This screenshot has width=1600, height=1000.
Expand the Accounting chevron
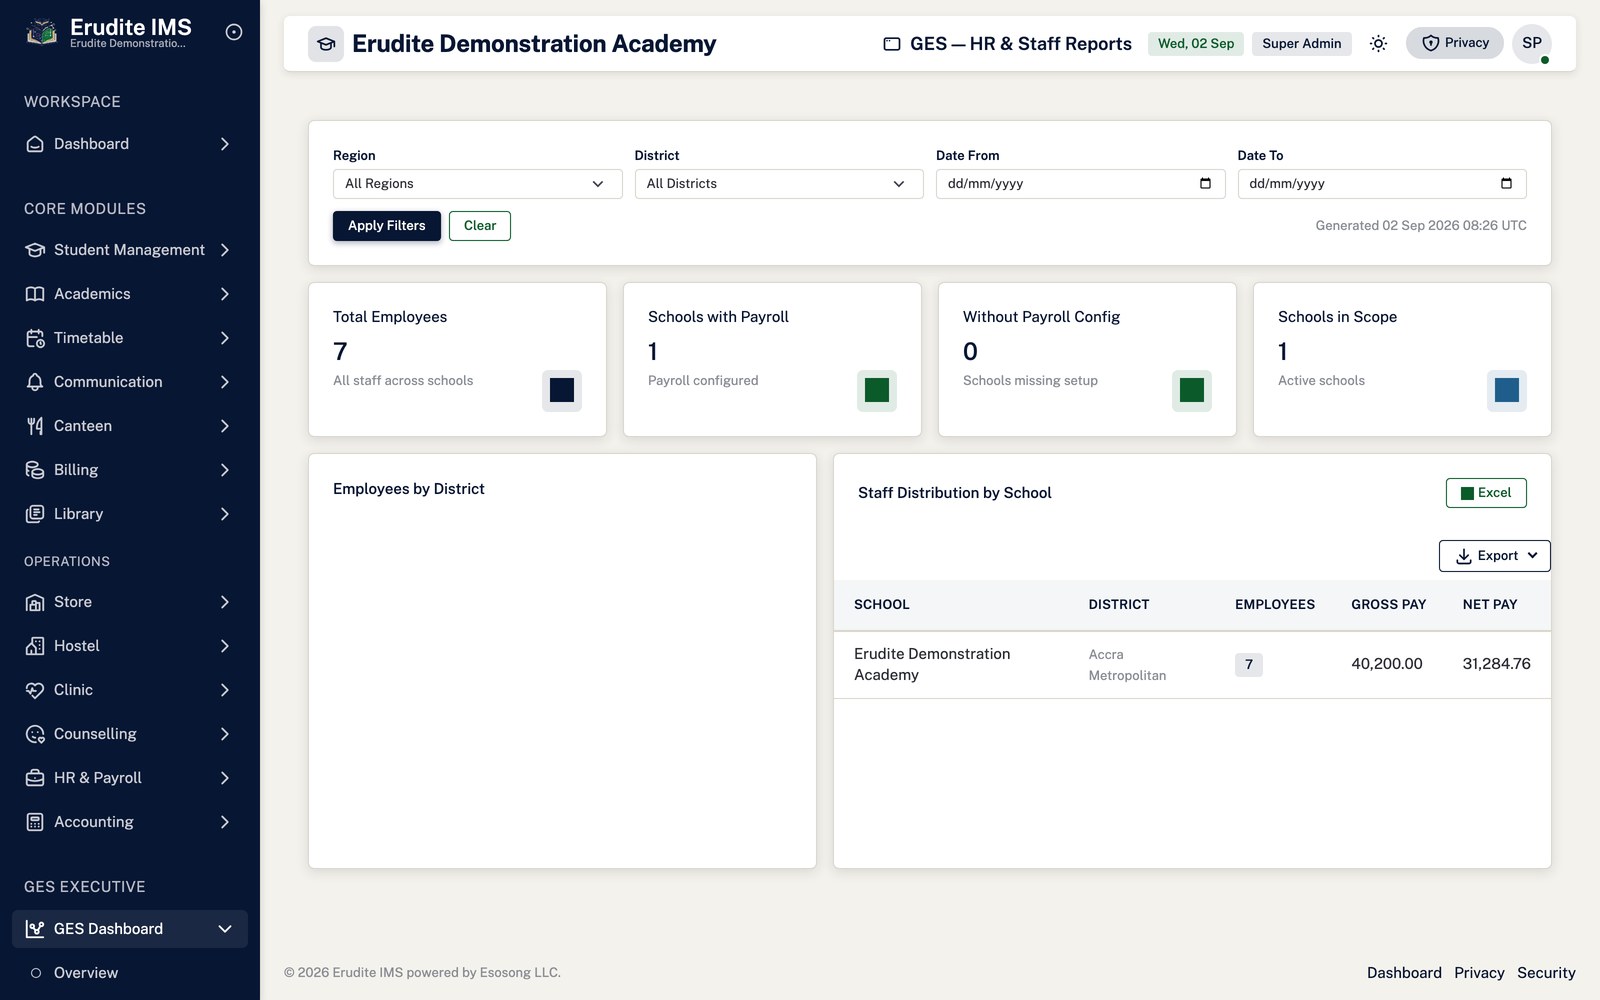coord(225,822)
